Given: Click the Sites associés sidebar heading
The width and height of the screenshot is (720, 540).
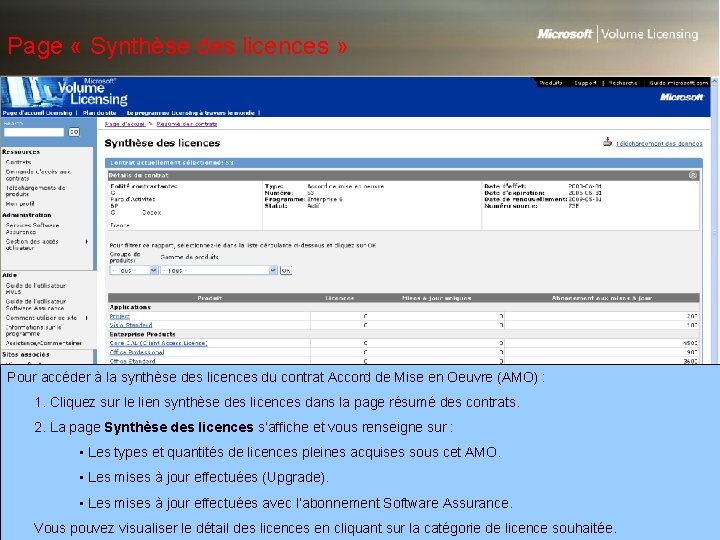Looking at the screenshot, I should (x=25, y=354).
